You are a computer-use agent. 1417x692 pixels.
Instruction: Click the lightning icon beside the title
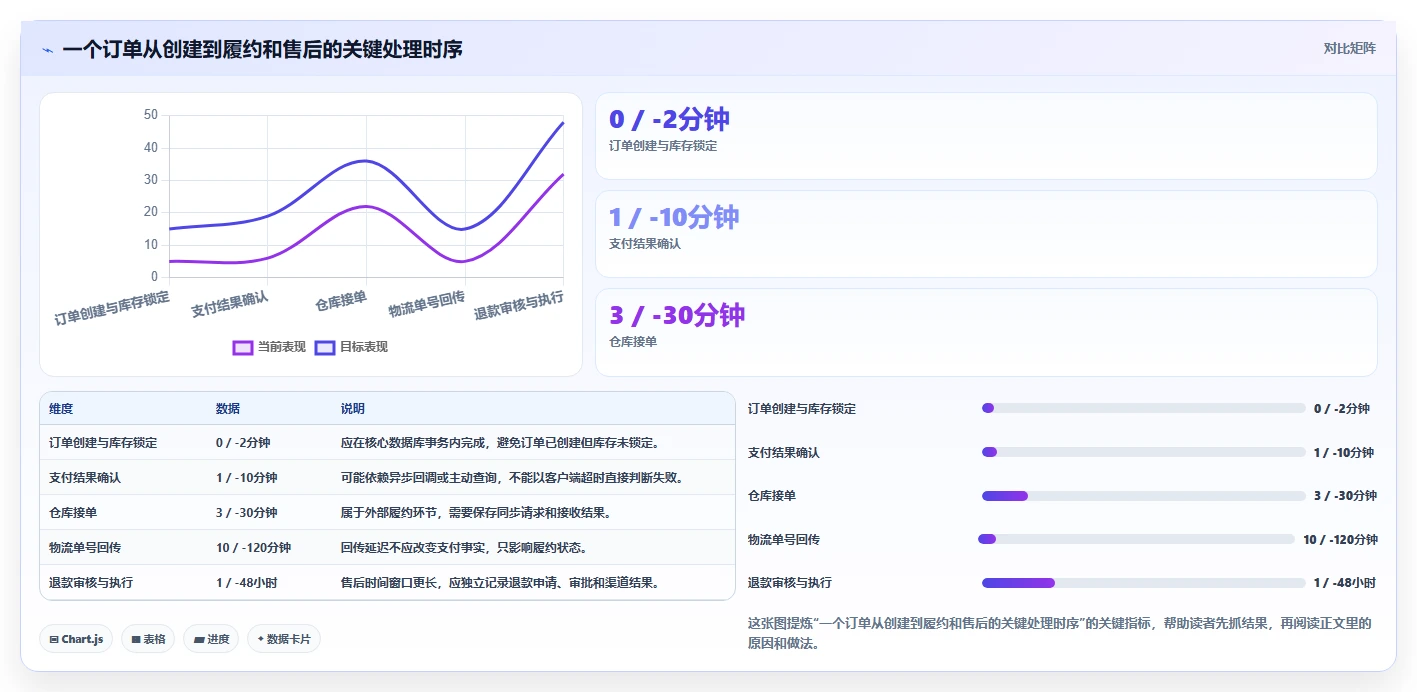[48, 49]
